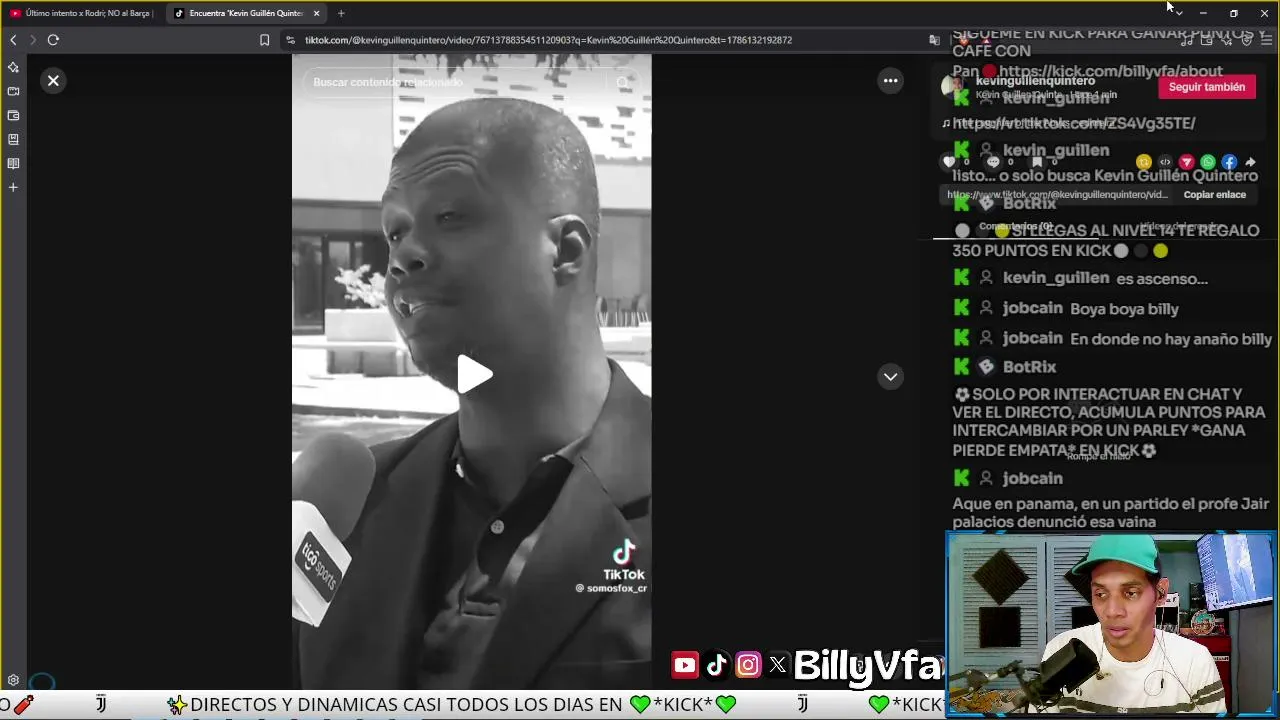Send to friends with the red icon
The height and width of the screenshot is (720, 1280).
1186,162
